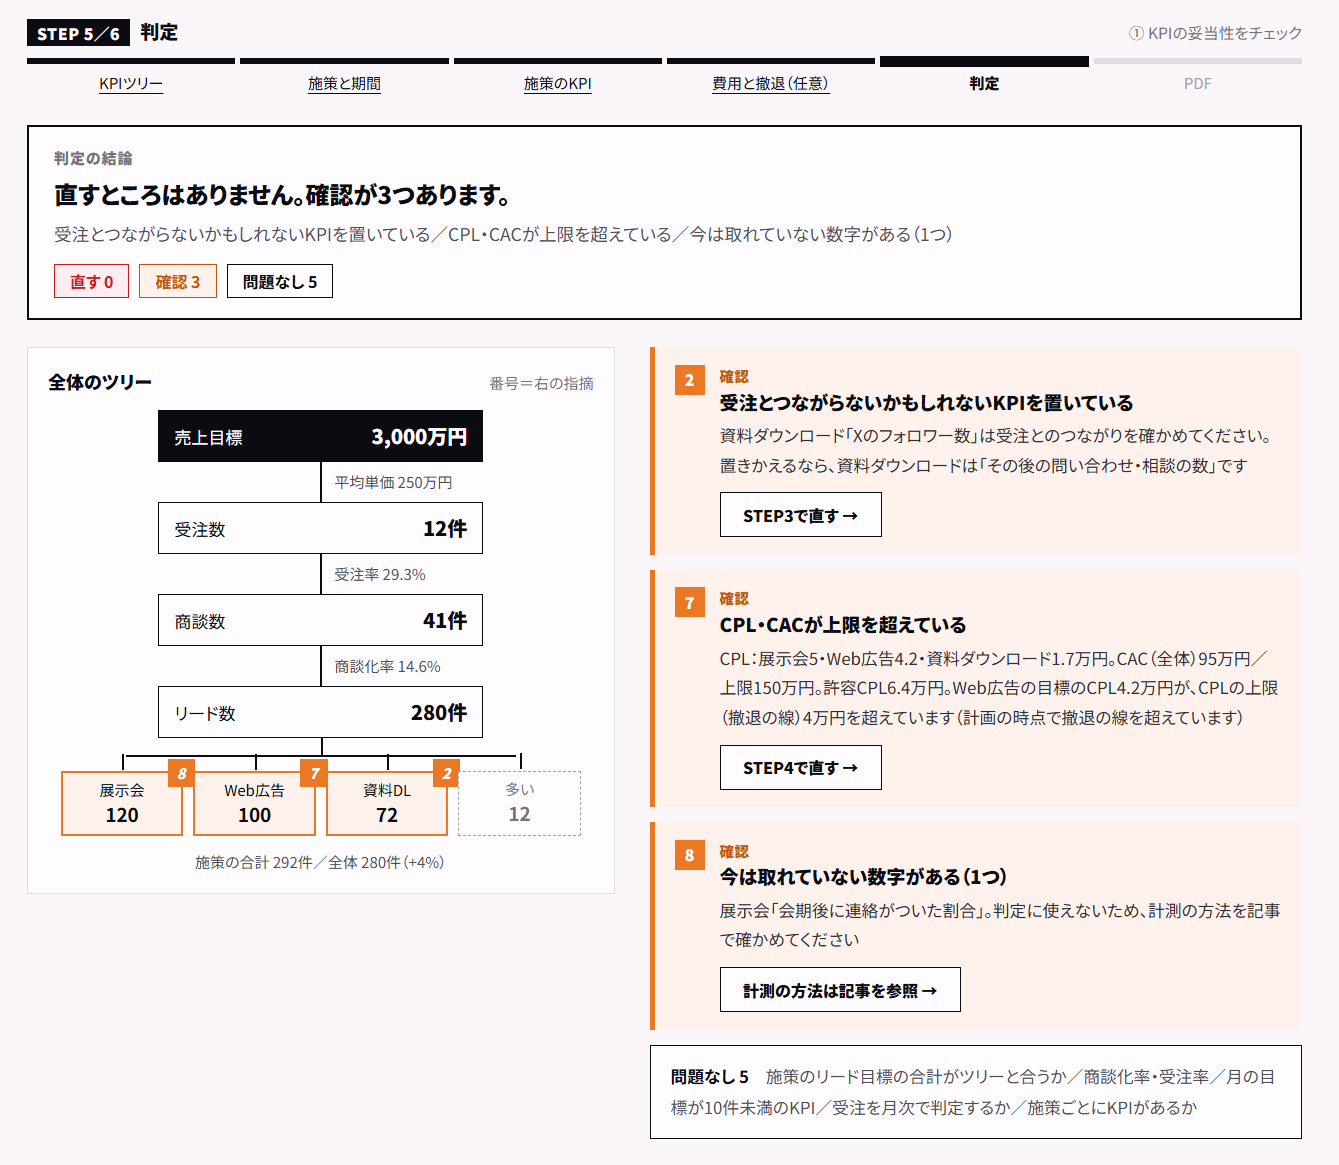Screen dimensions: 1339x1165
Task: Go to the 施策と期間 step tab
Action: point(344,84)
